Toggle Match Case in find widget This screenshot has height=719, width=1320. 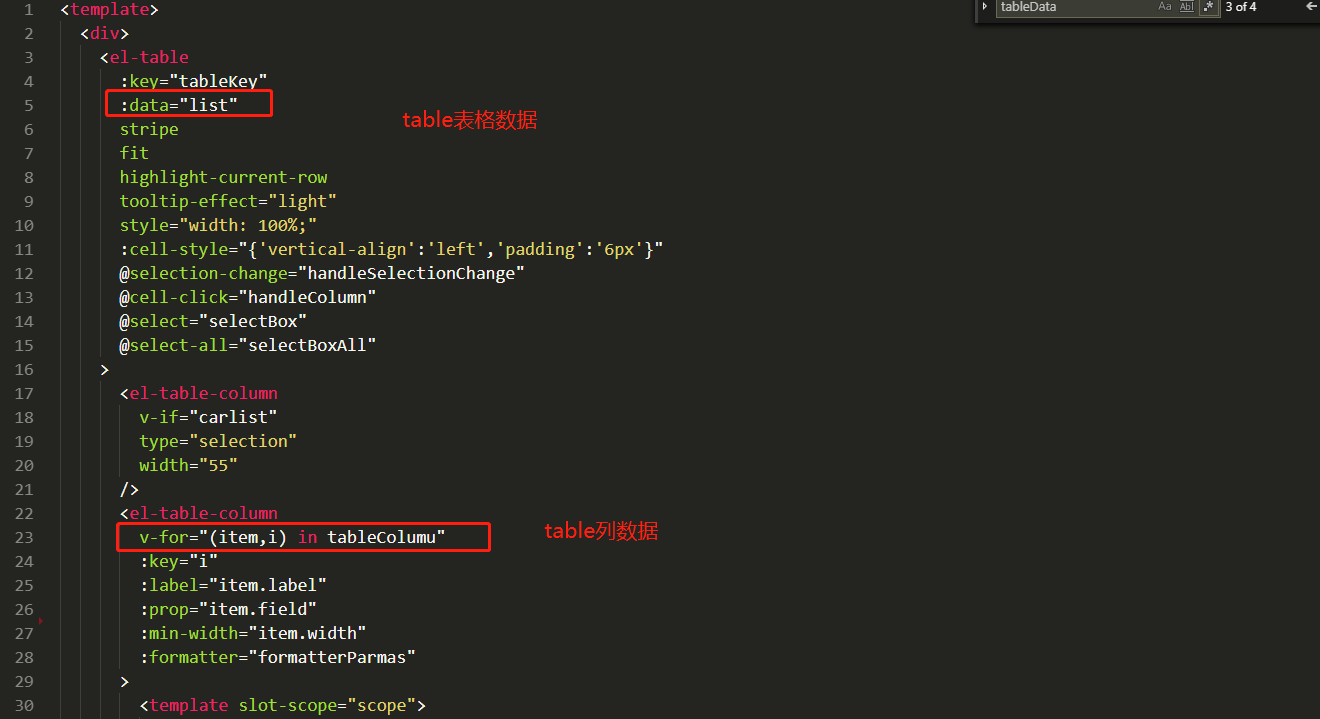click(1164, 7)
